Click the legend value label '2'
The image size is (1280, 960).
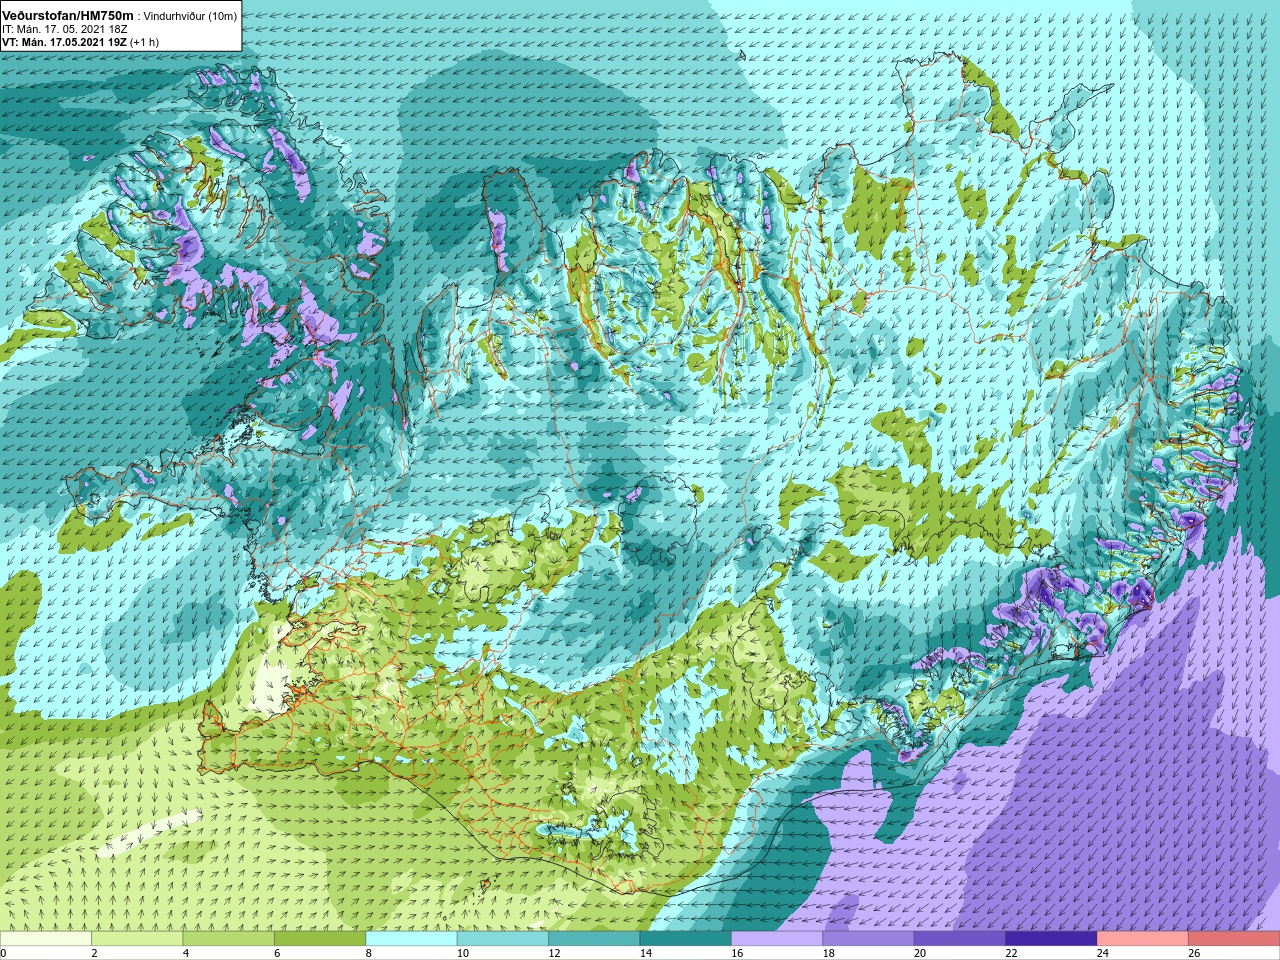click(94, 953)
